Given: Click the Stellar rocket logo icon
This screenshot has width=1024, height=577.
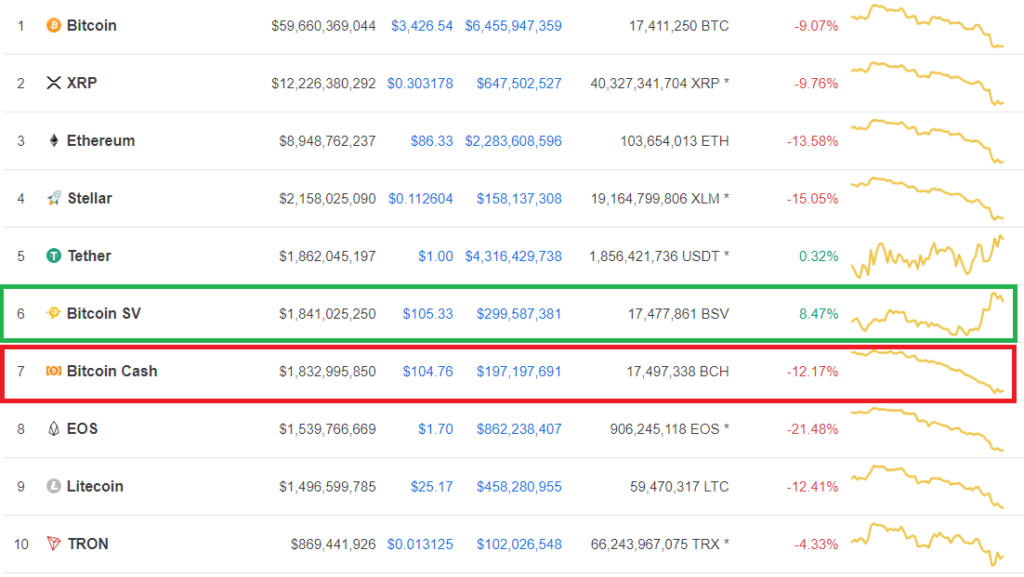Looking at the screenshot, I should click(54, 198).
